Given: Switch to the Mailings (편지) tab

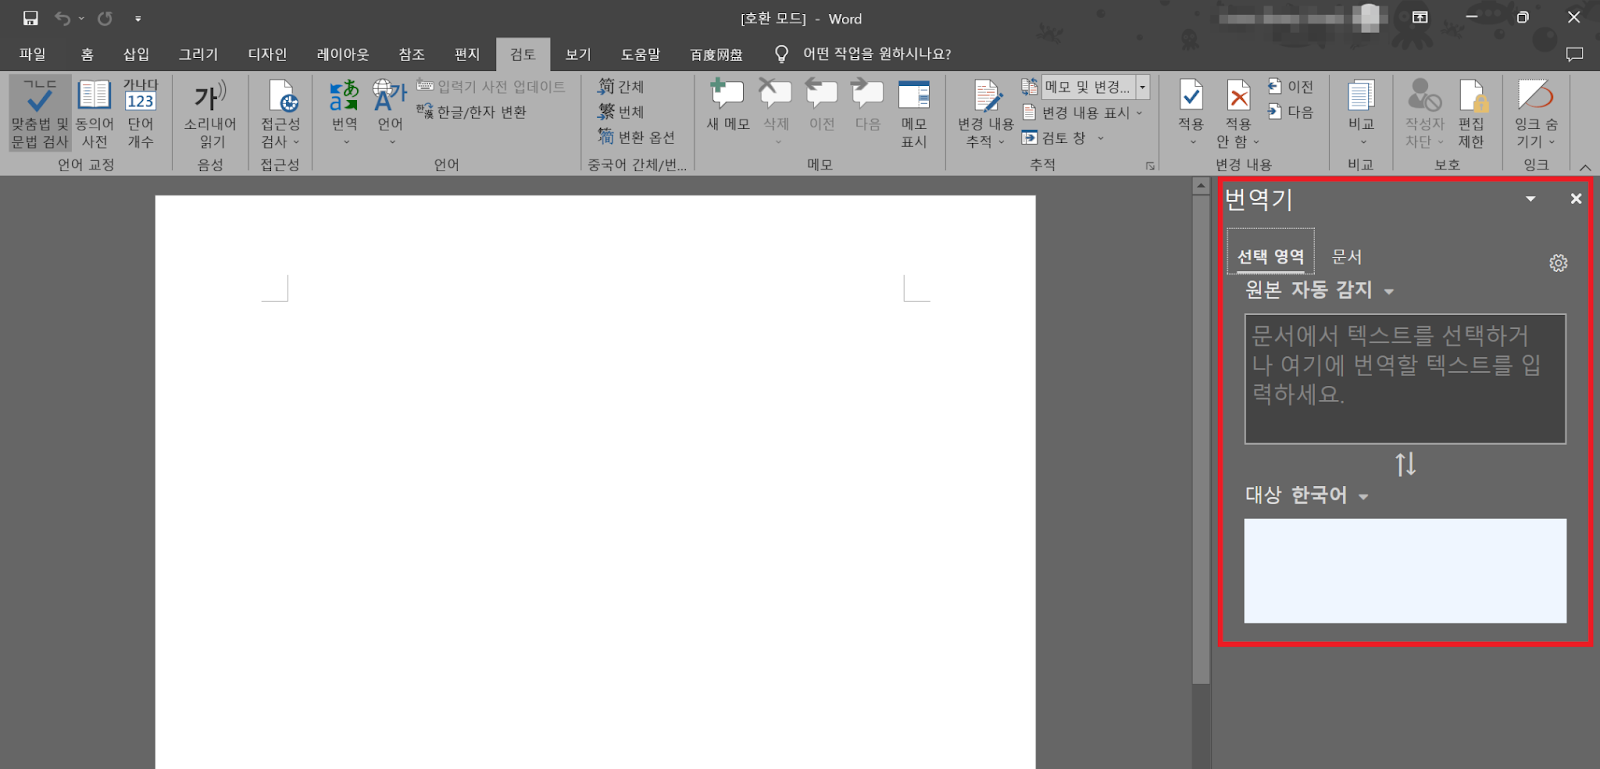Looking at the screenshot, I should [467, 54].
